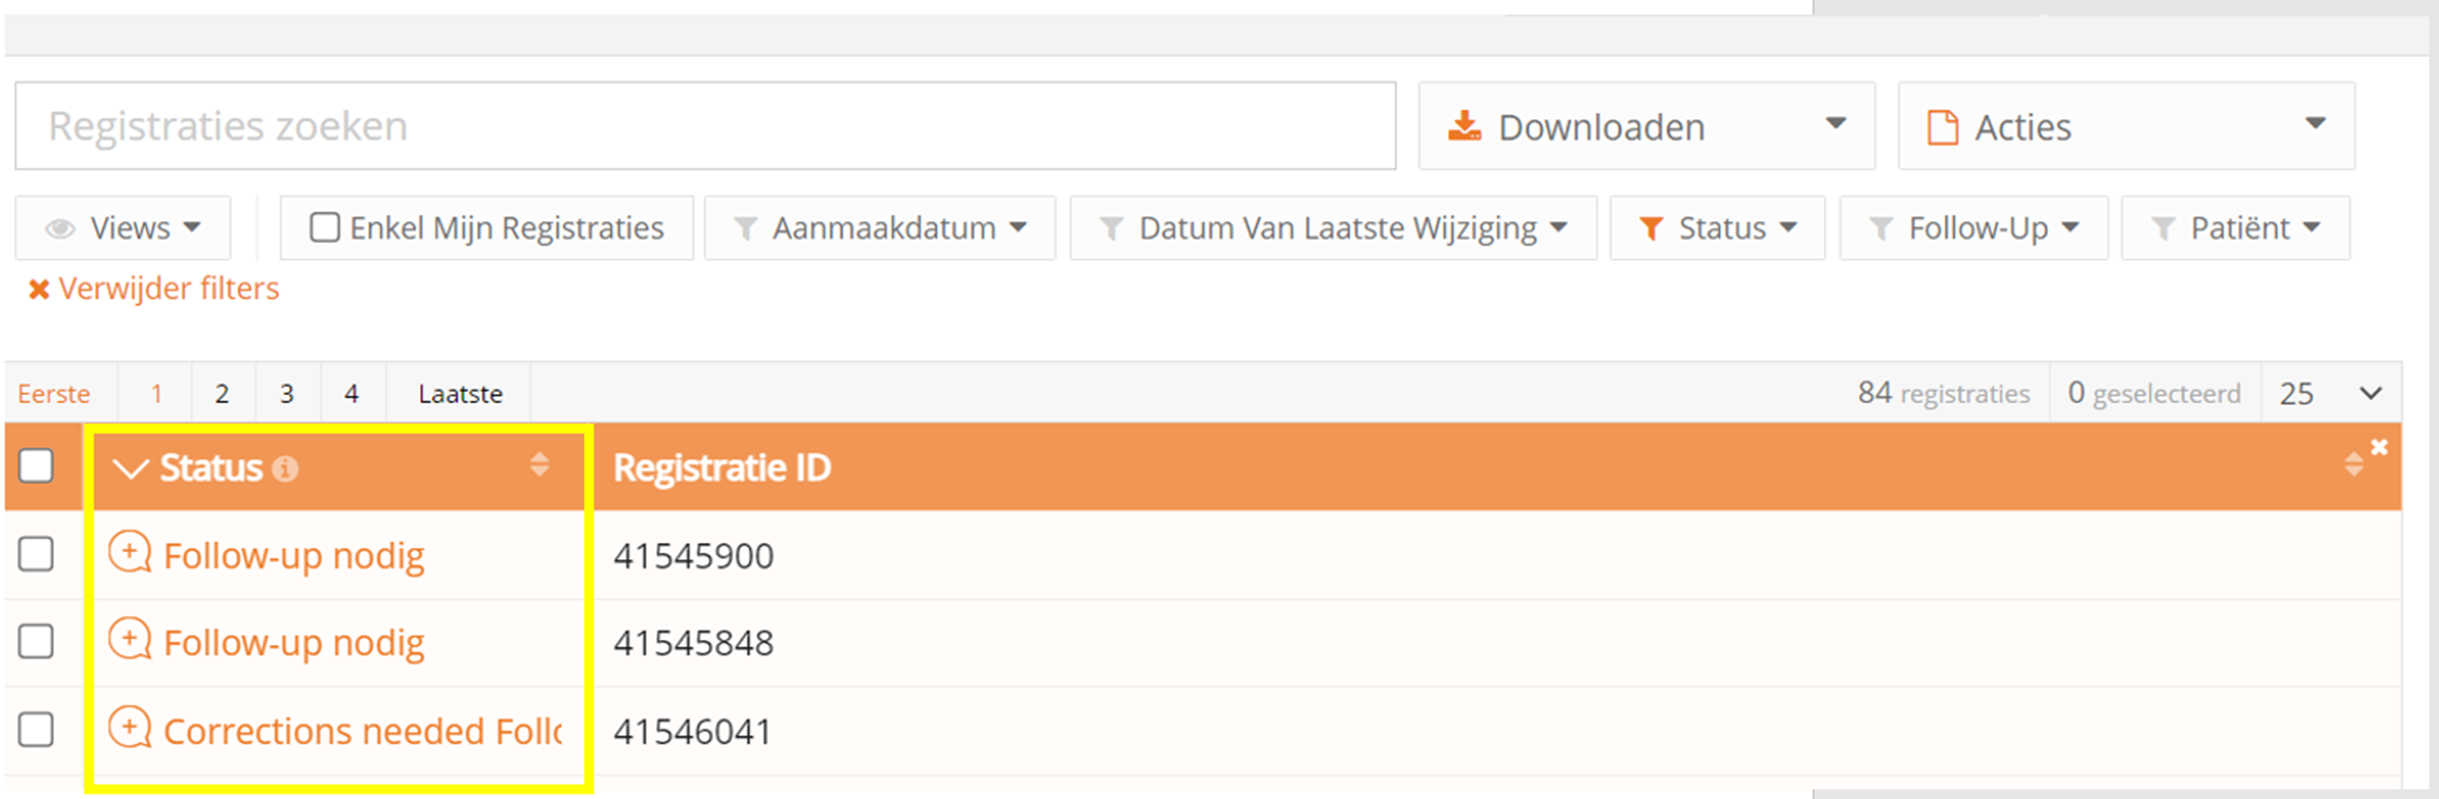Click the white X in the table header corner
This screenshot has height=799, width=2439.
[2379, 447]
